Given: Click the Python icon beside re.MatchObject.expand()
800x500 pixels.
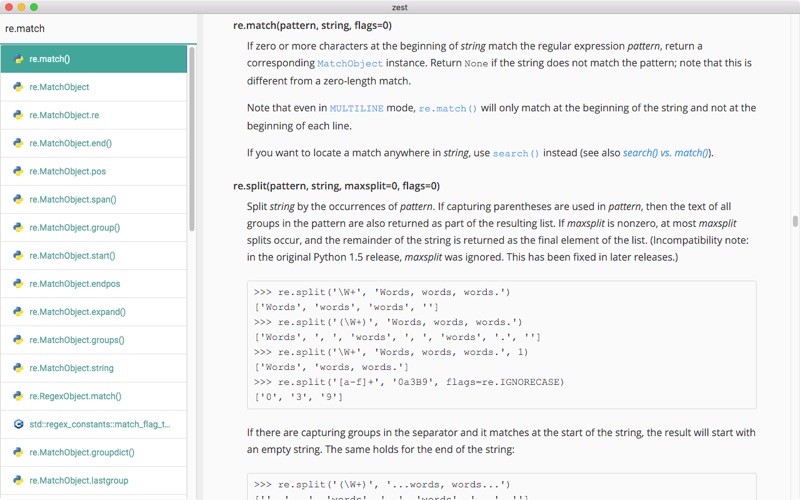Looking at the screenshot, I should tap(18, 312).
